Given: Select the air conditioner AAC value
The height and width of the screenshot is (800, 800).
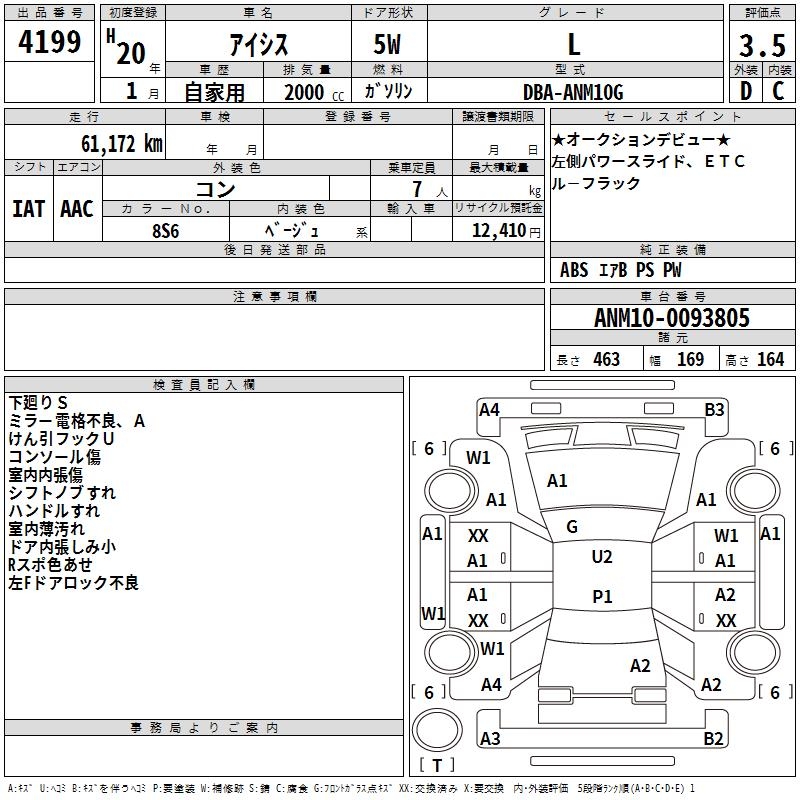Looking at the screenshot, I should coord(77,209).
